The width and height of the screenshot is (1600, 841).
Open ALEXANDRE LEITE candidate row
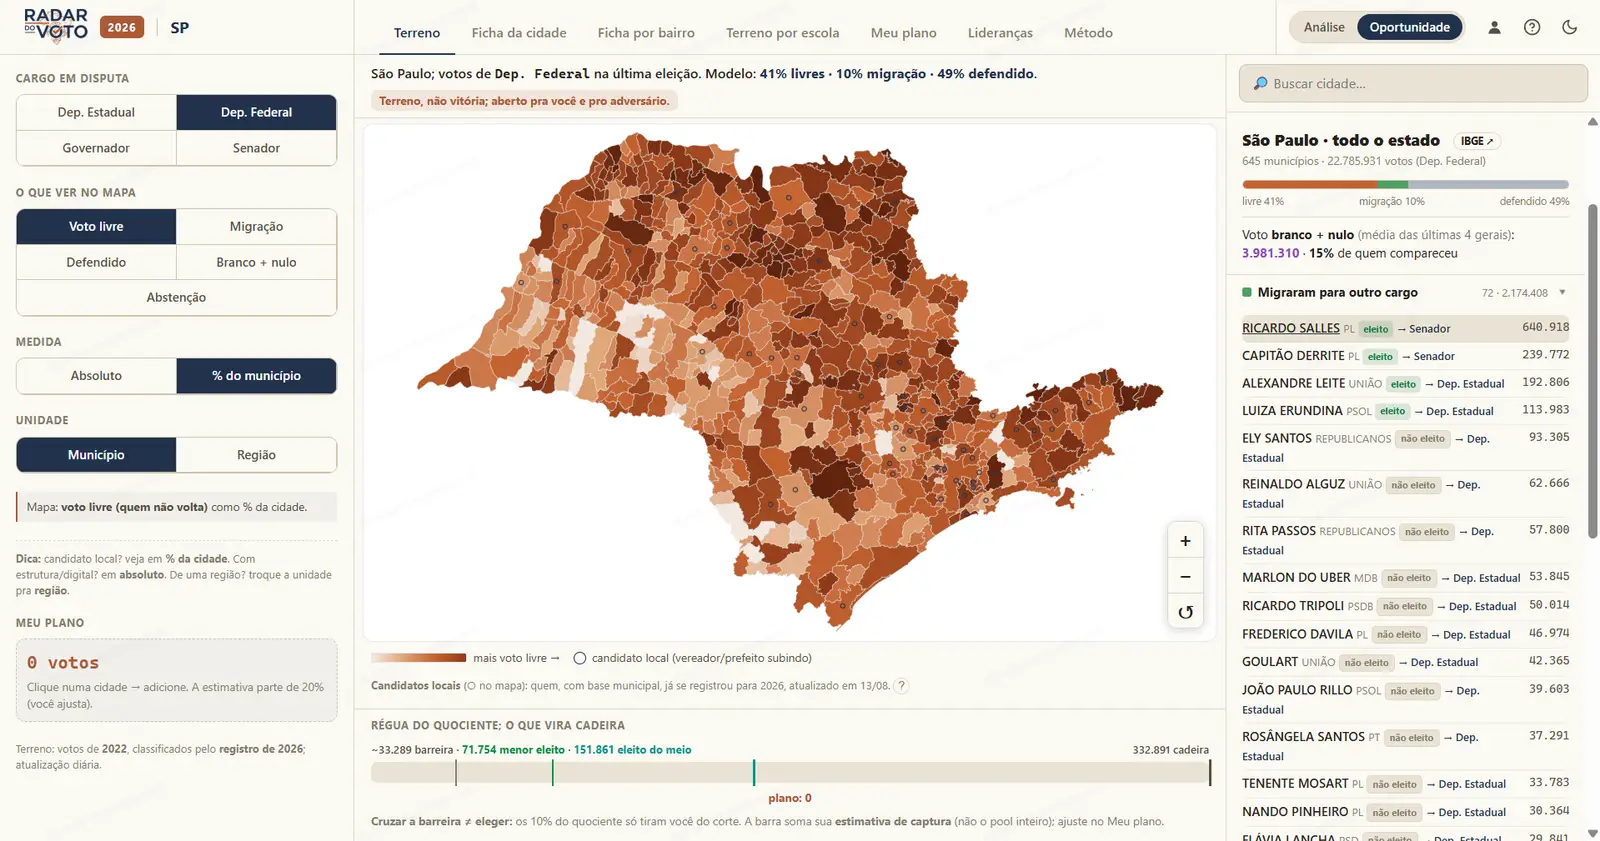point(1405,383)
